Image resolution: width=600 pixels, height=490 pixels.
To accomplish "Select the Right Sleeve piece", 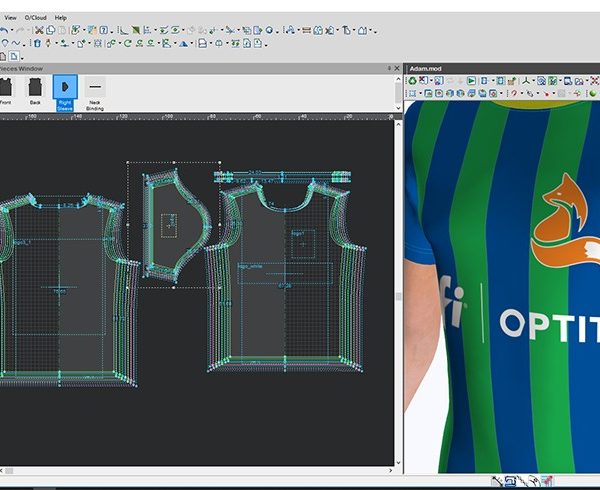I will (64, 90).
